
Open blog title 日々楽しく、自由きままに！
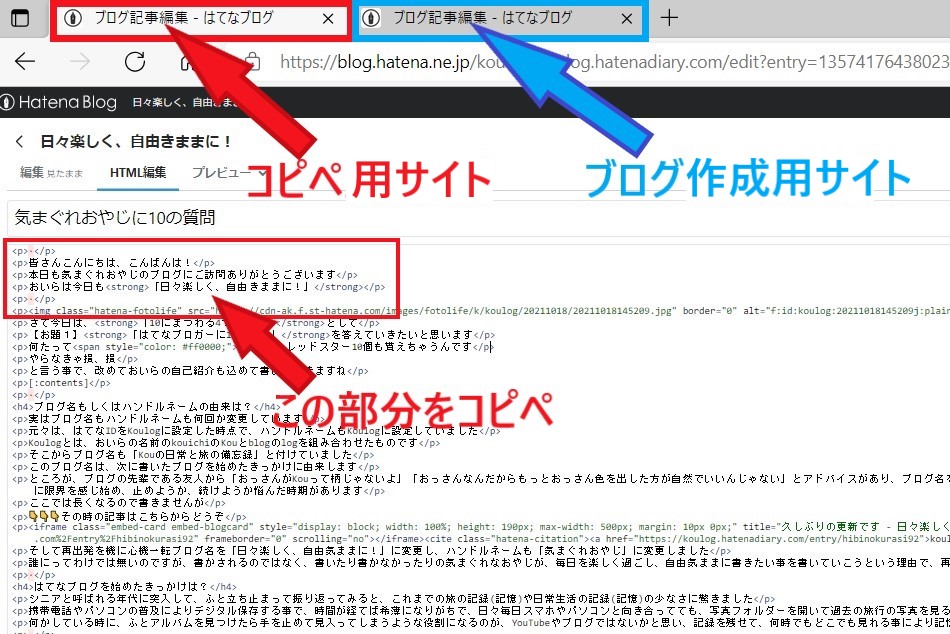coord(136,142)
